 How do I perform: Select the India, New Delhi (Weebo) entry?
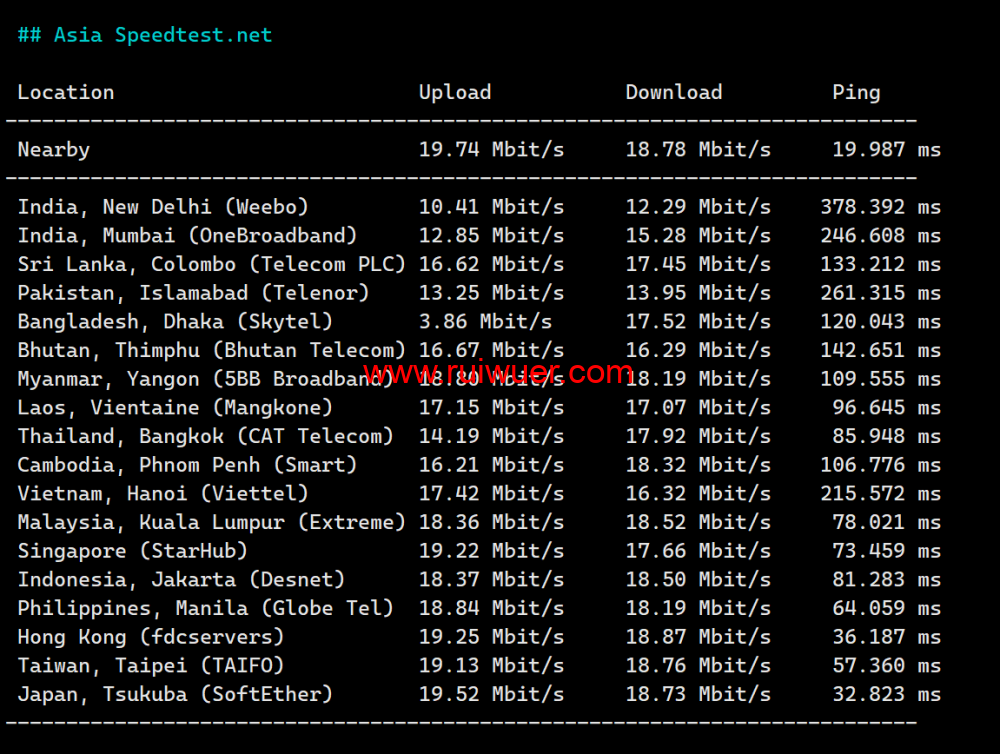pyautogui.click(x=163, y=207)
